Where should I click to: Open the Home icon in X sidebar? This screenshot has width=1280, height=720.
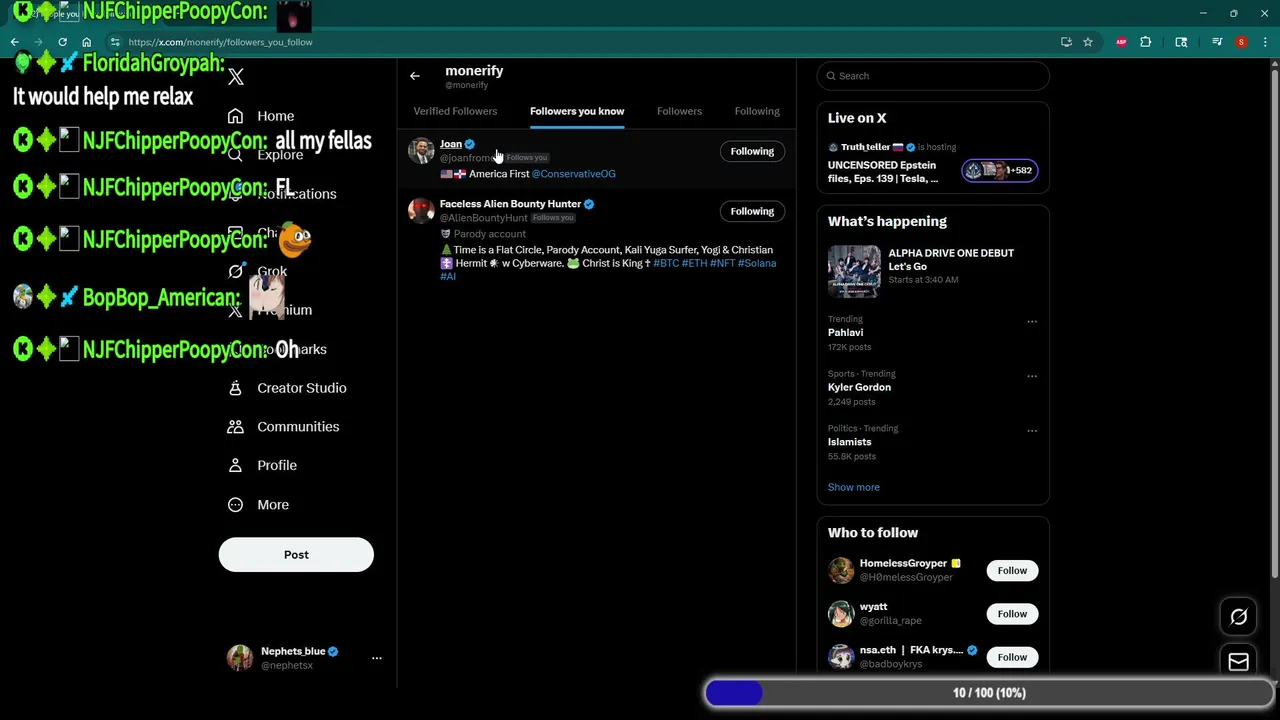coord(235,116)
